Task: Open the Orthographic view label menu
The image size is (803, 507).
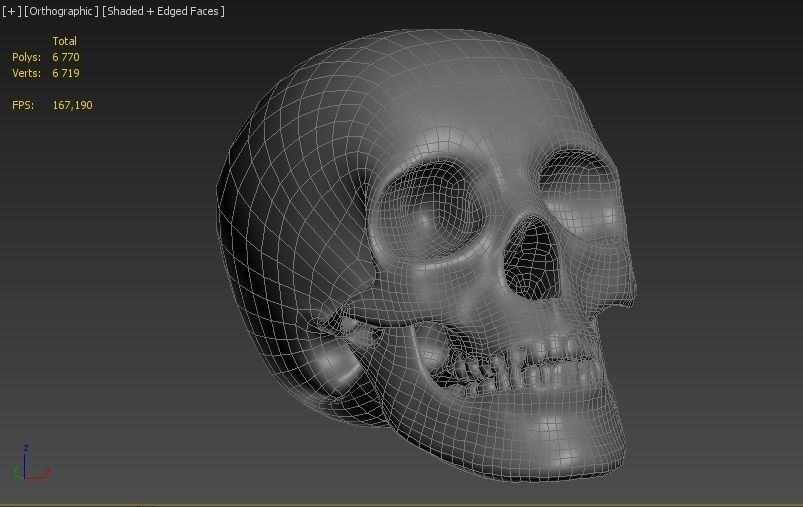Action: pos(61,11)
